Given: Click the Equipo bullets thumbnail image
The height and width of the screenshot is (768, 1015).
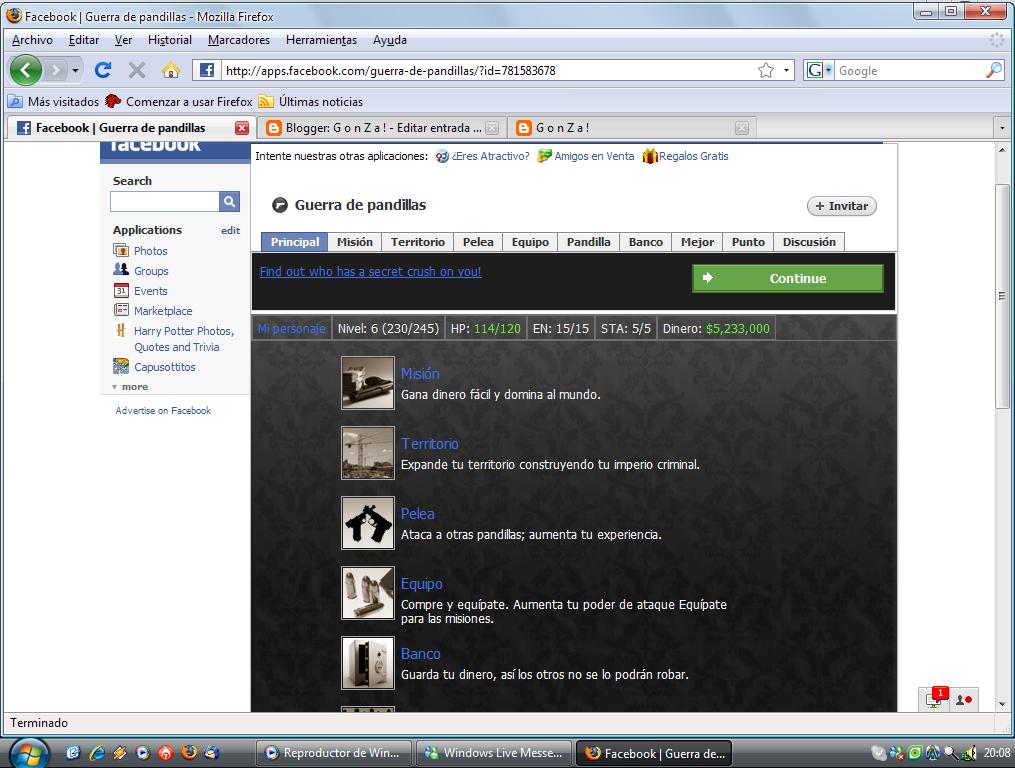Looking at the screenshot, I should point(368,593).
